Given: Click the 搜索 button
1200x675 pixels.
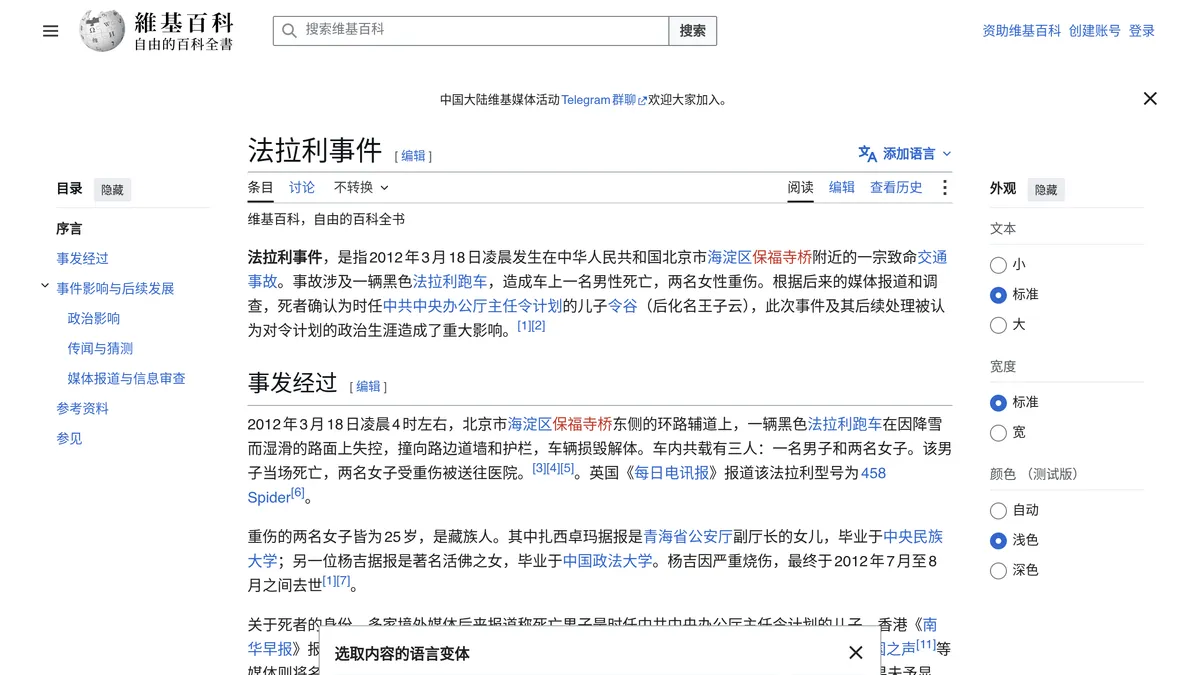Looking at the screenshot, I should click(x=693, y=31).
